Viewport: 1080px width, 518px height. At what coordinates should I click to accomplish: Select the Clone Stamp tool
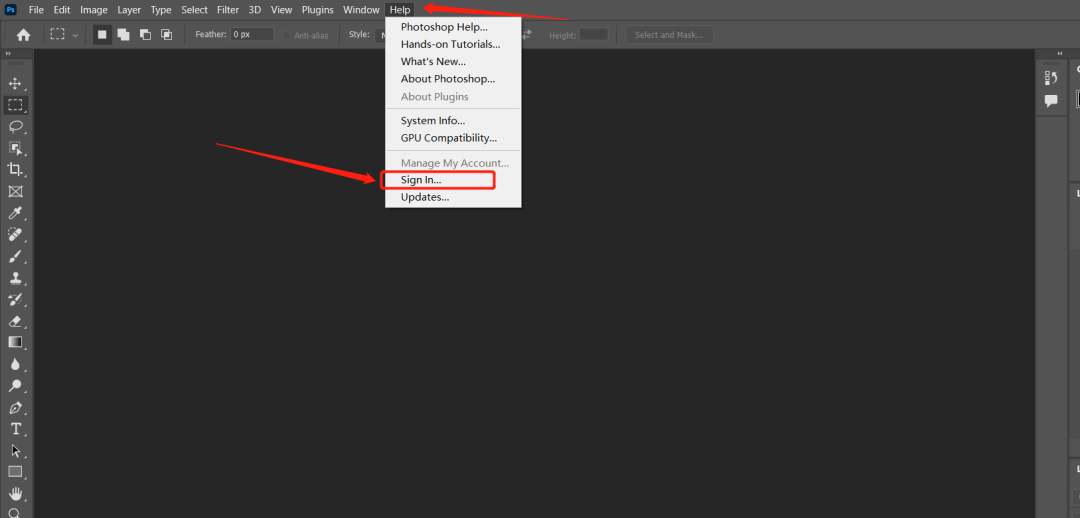(15, 278)
